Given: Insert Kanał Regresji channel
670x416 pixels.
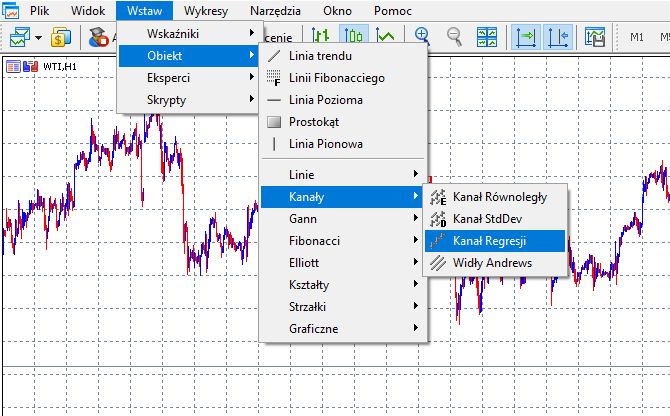Looking at the screenshot, I should (495, 241).
